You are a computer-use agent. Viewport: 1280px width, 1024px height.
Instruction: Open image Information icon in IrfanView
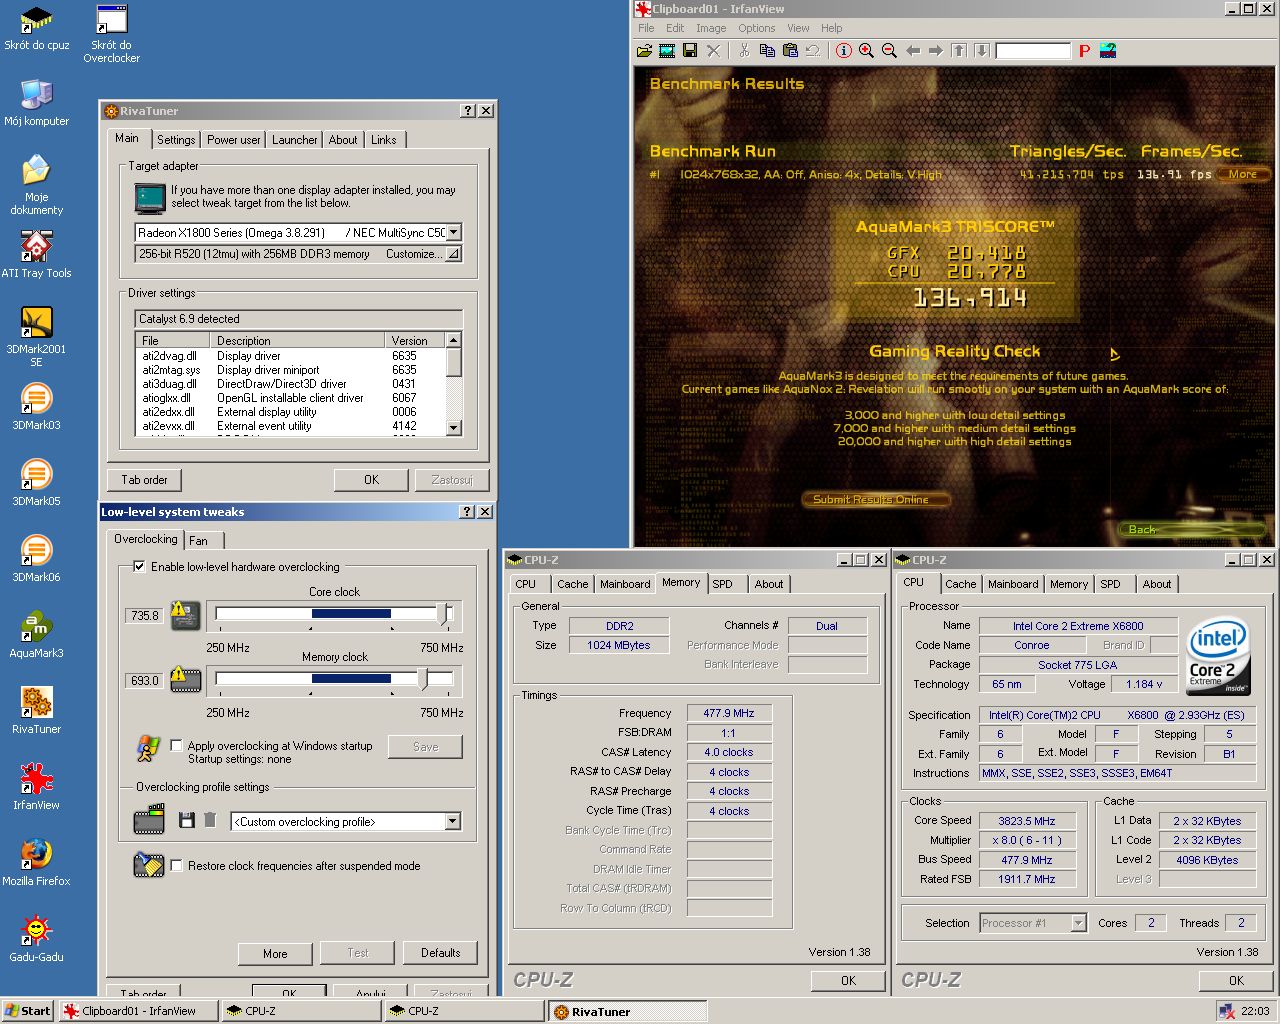tap(843, 51)
